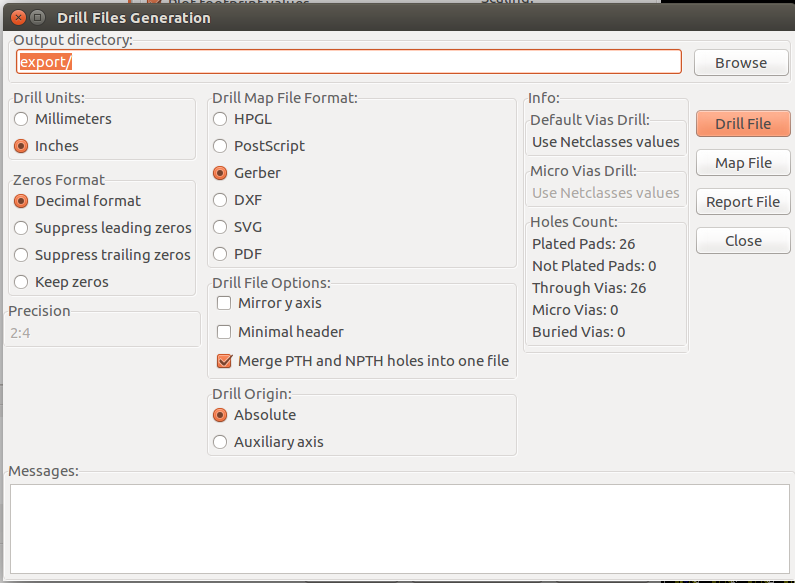Select Keep zeros option
The width and height of the screenshot is (795, 583).
coord(21,282)
